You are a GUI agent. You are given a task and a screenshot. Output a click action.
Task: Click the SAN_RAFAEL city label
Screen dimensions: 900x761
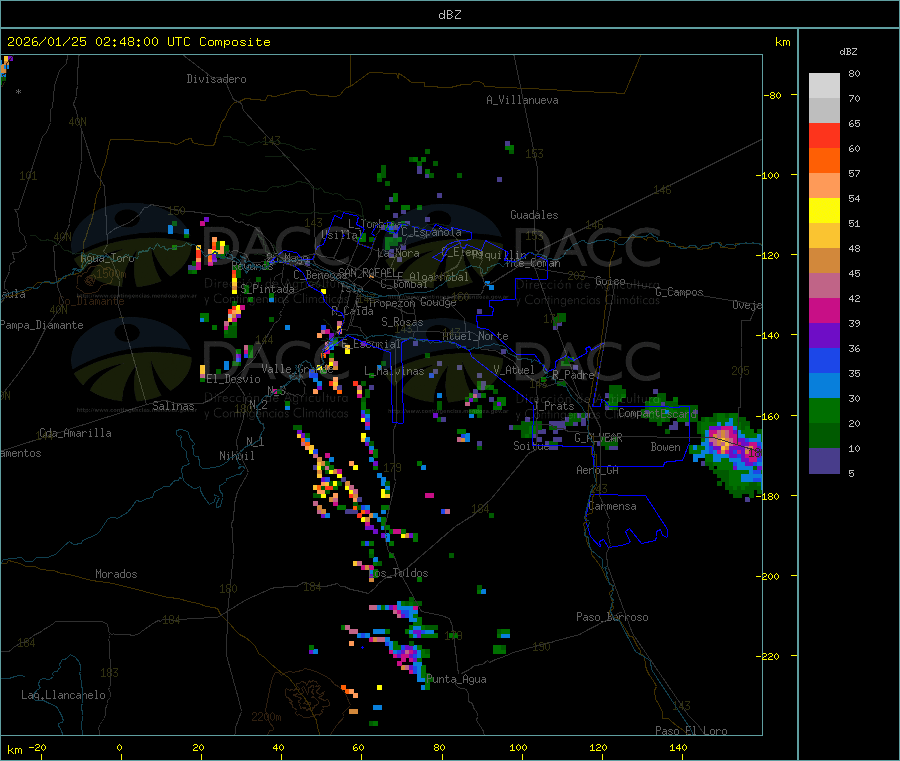[x=366, y=272]
